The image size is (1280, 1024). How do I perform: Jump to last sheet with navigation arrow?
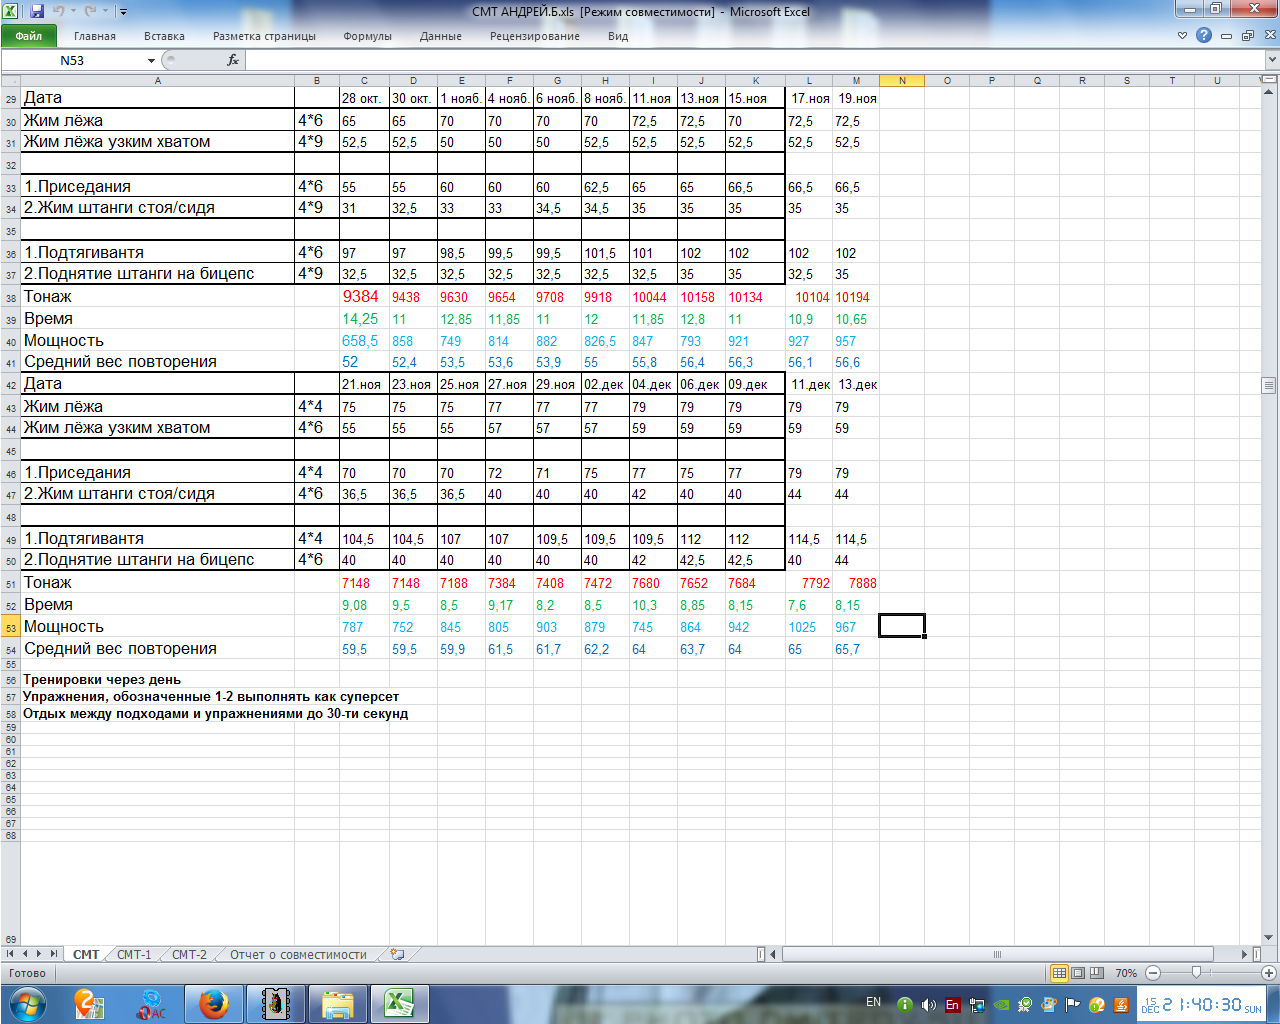54,955
